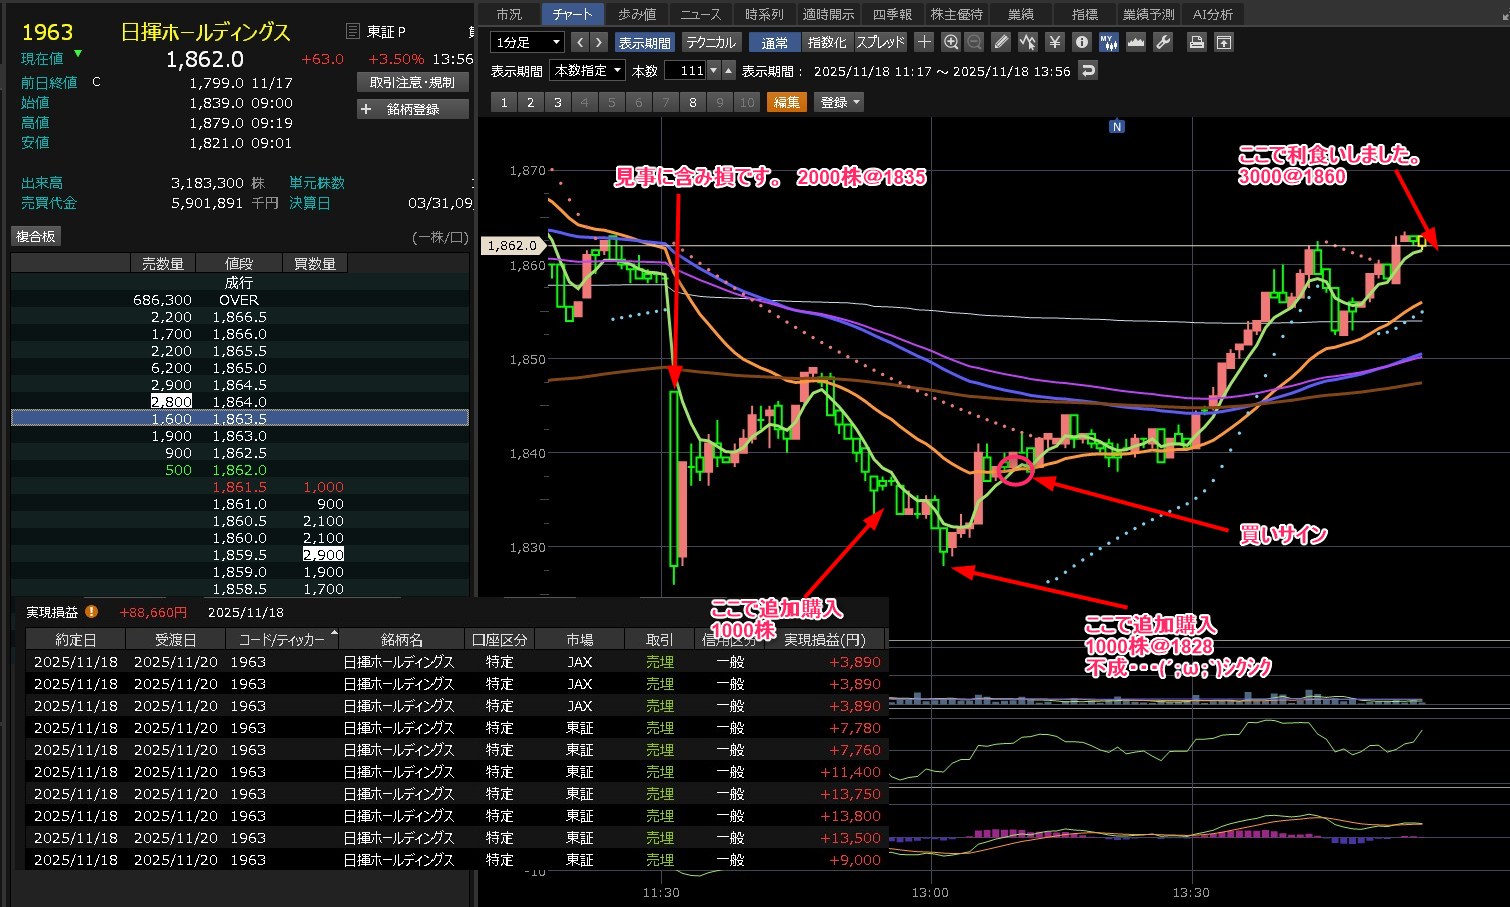Open the 1分足 timeframe dropdown

(528, 42)
